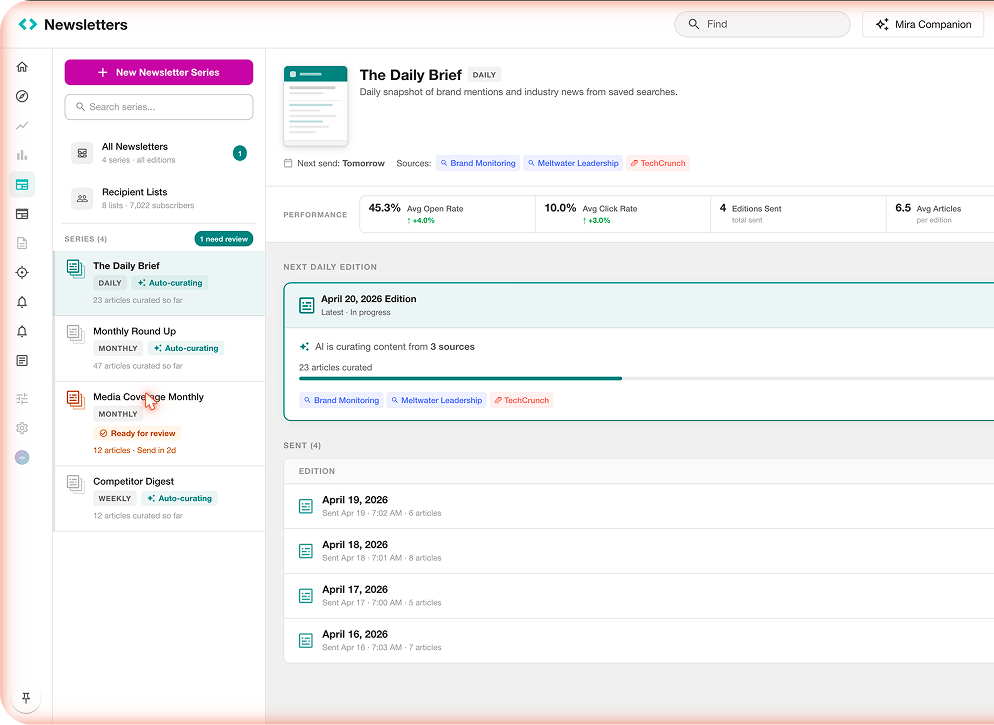The width and height of the screenshot is (994, 725).
Task: Click The Daily Brief newsletter thumbnail
Action: tap(316, 105)
